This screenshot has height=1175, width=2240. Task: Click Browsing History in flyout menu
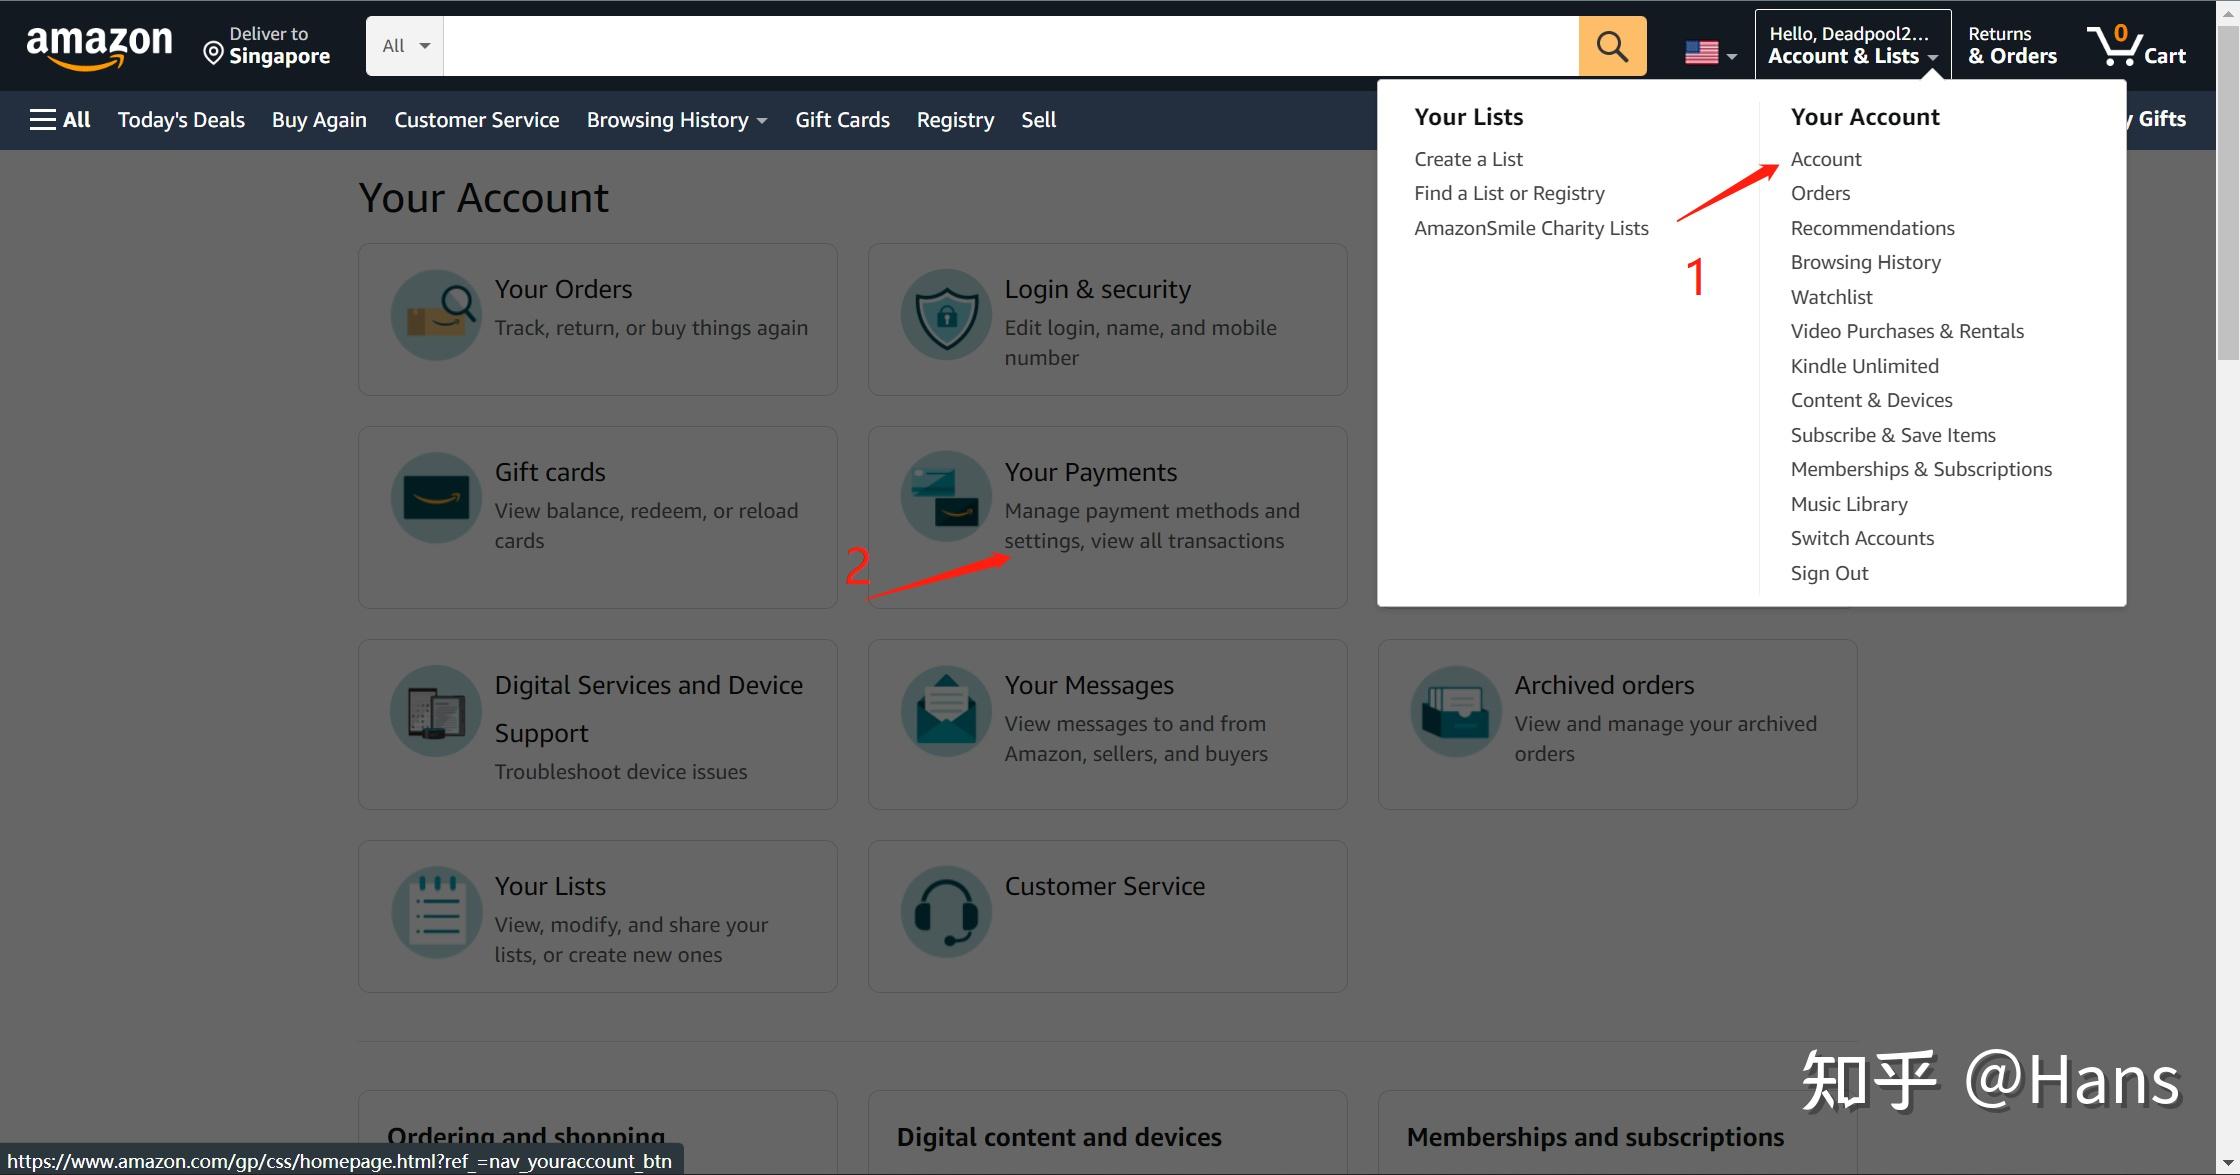pyautogui.click(x=1866, y=262)
